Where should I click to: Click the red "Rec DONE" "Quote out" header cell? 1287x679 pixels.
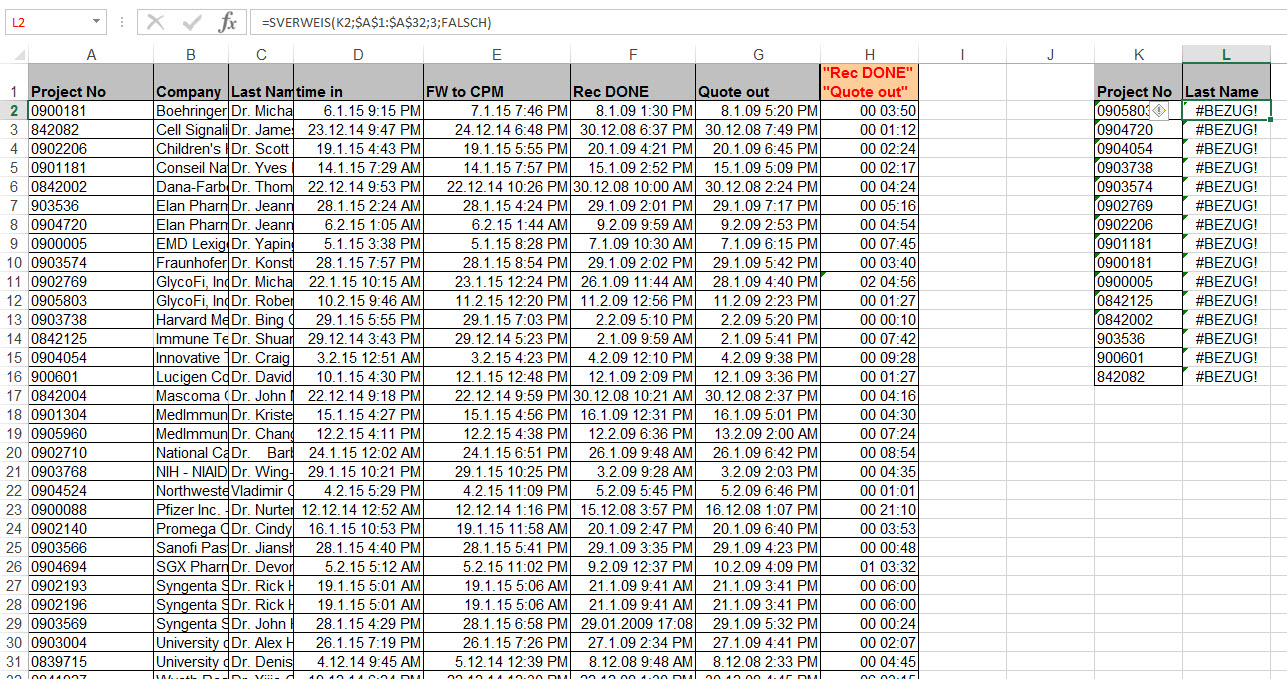coord(869,82)
